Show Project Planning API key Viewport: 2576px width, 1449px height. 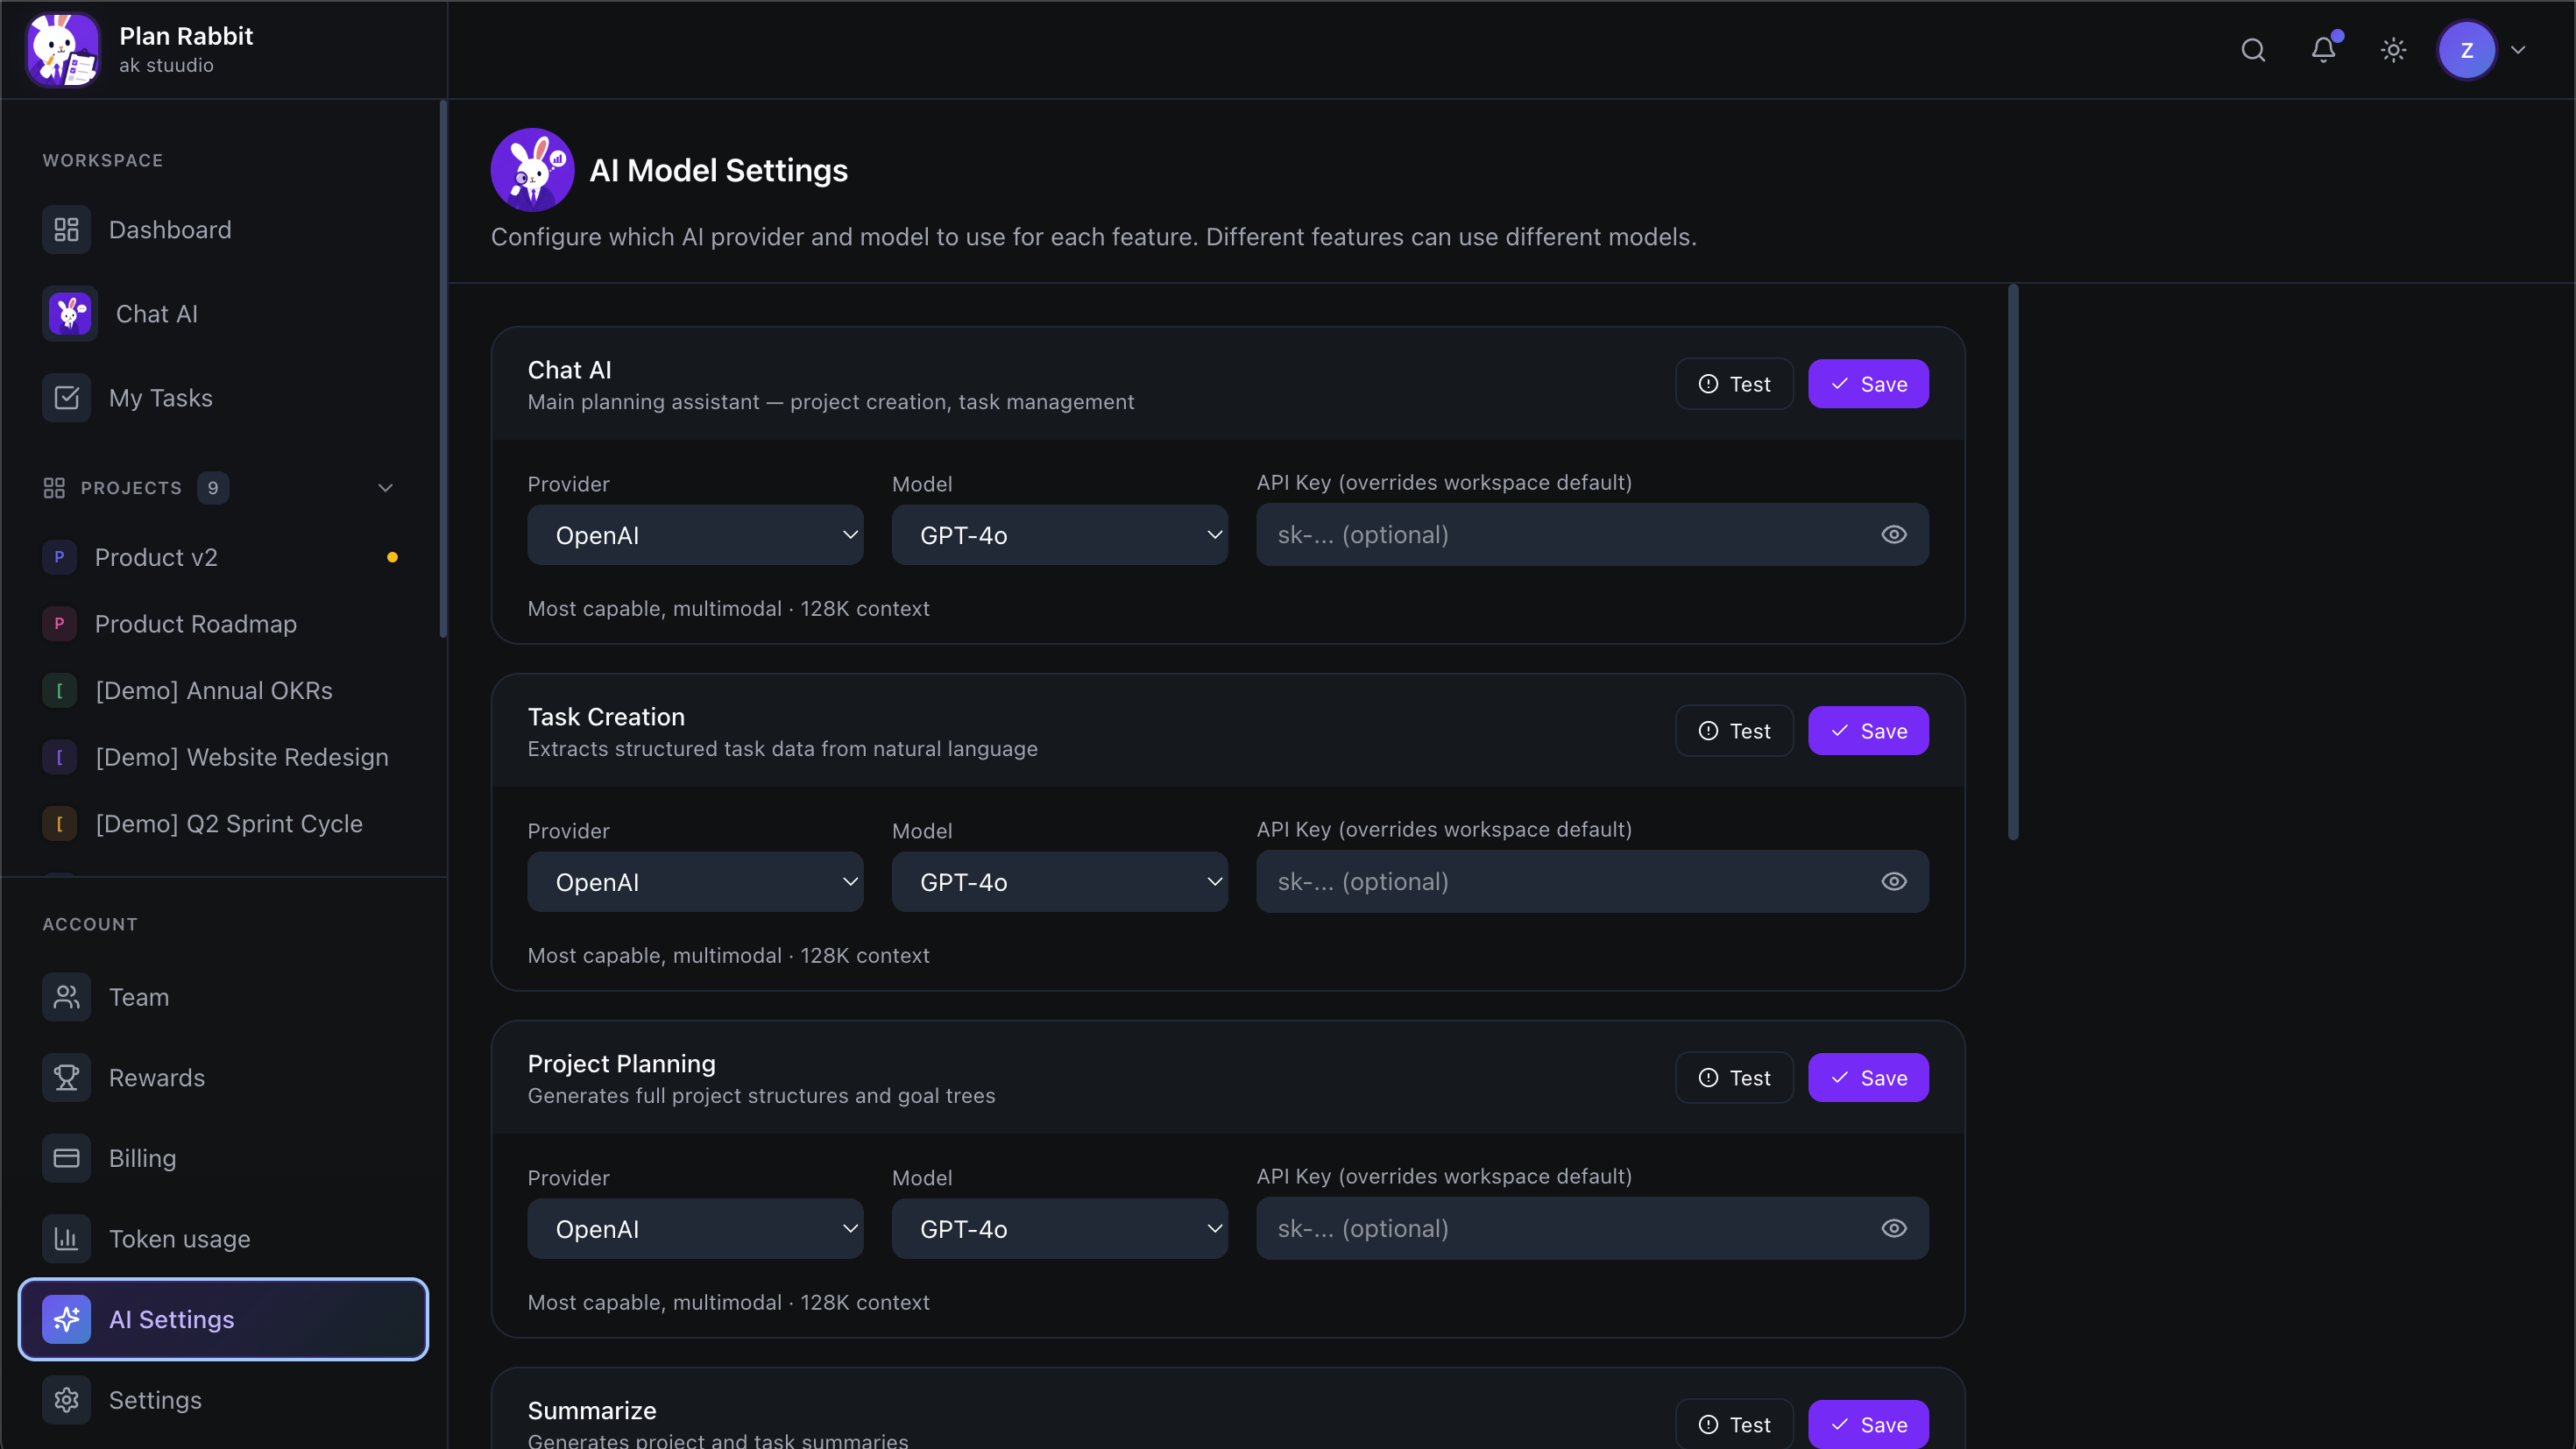coord(1894,1229)
